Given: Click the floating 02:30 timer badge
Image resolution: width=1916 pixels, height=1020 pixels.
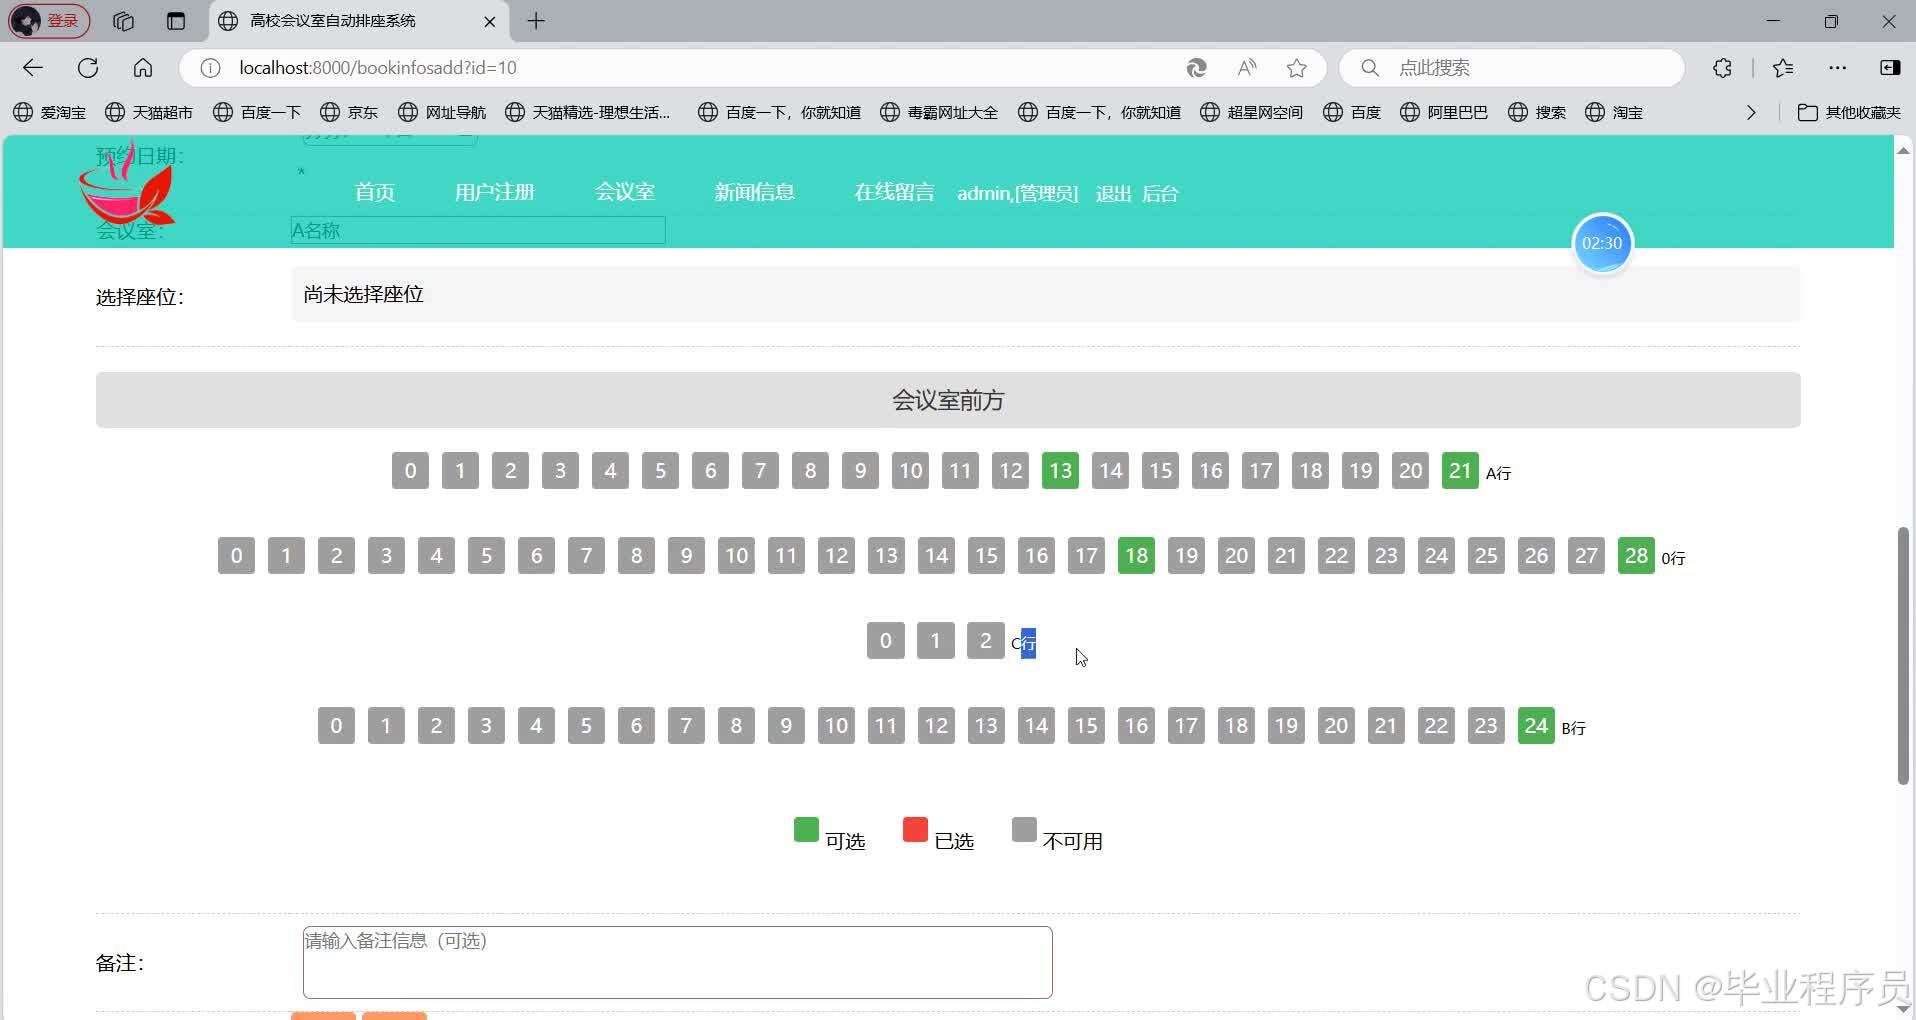Looking at the screenshot, I should 1602,243.
